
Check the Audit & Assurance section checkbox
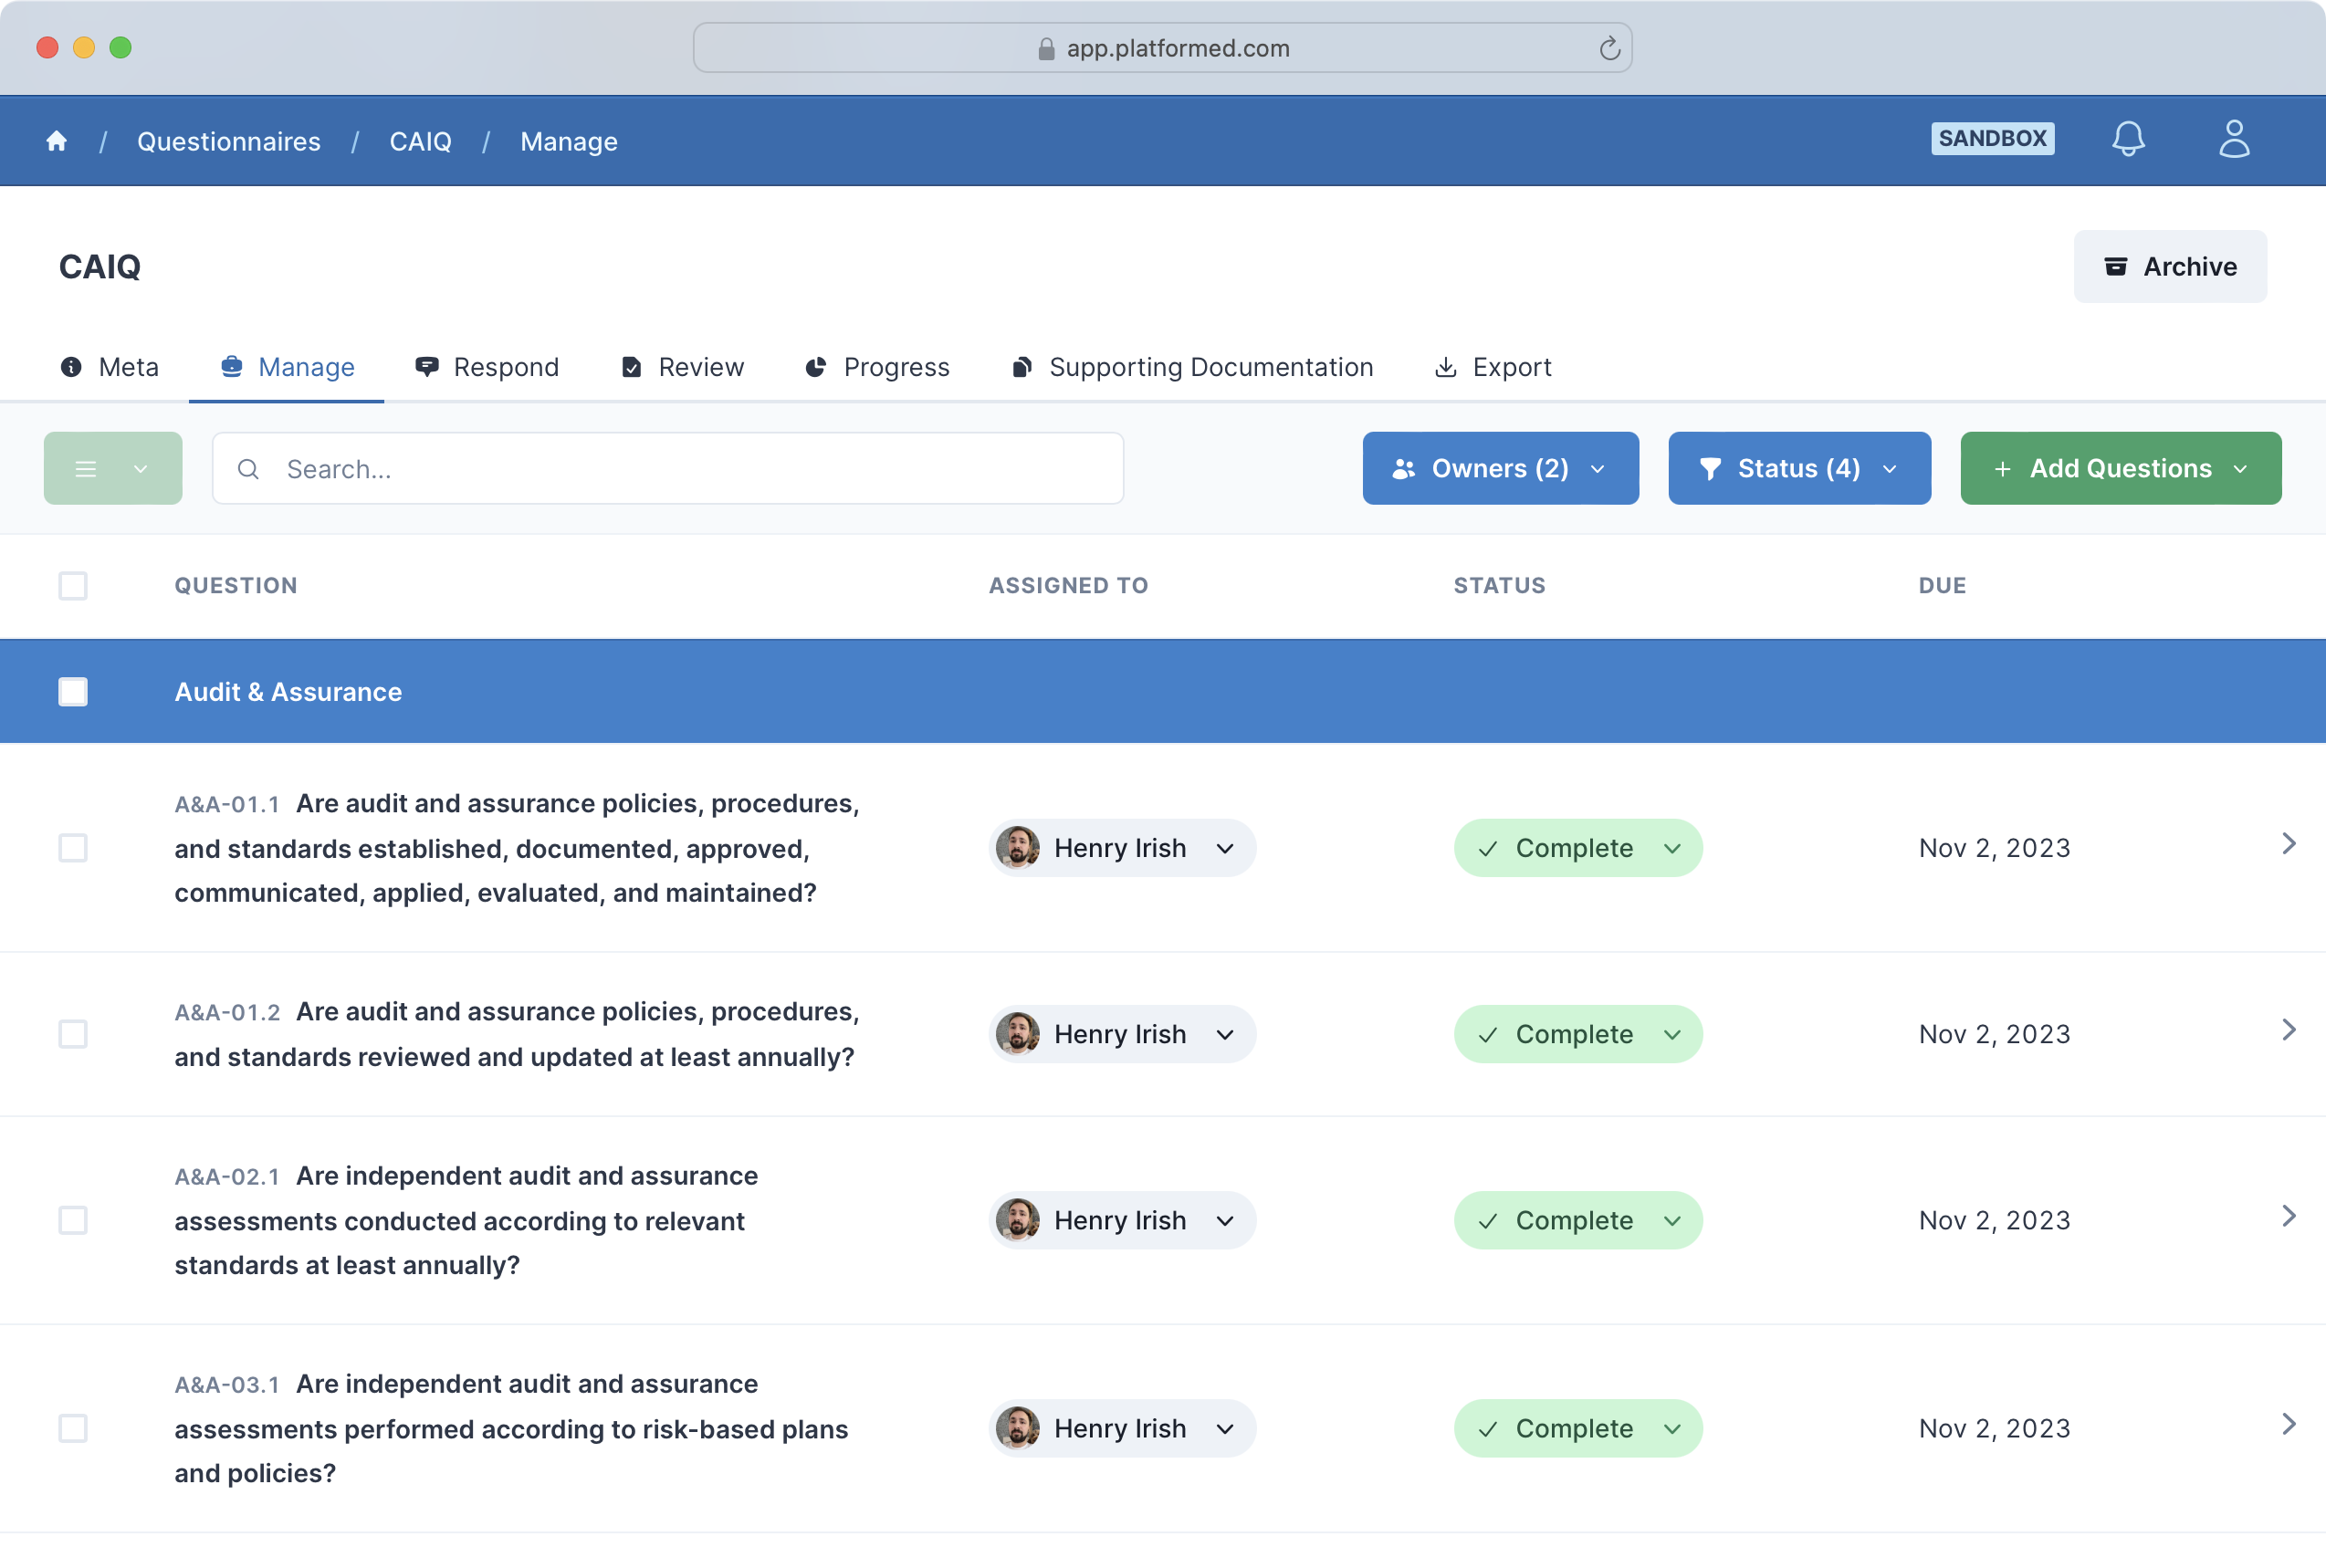[x=73, y=692]
